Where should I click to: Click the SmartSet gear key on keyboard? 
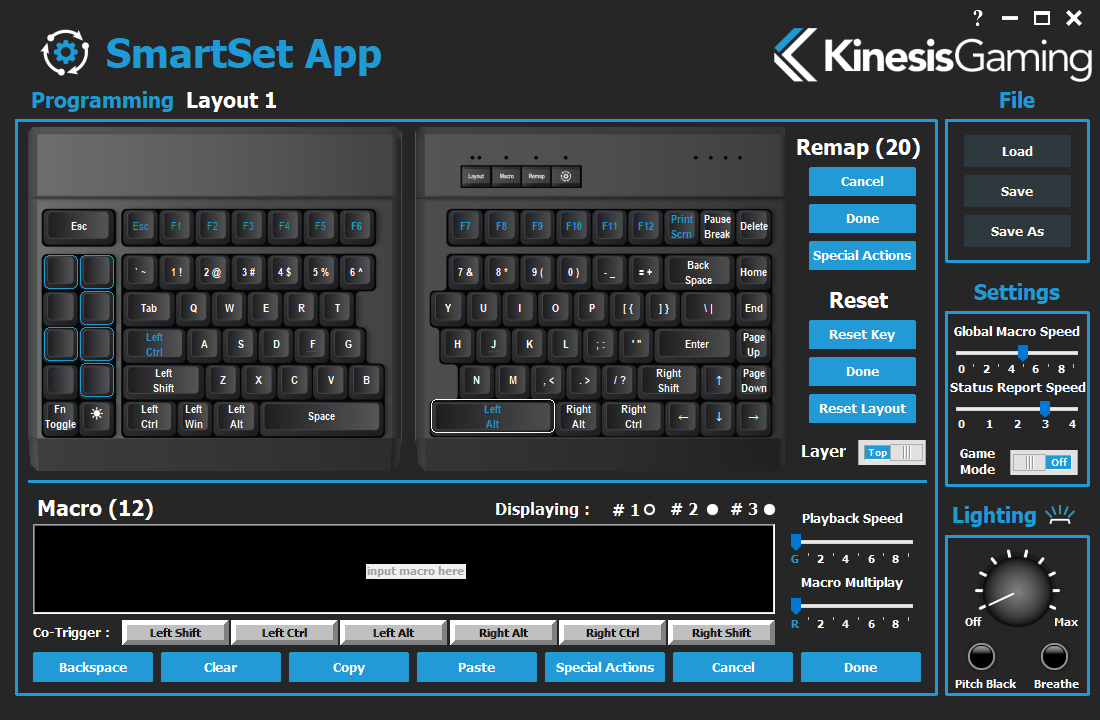pos(566,176)
